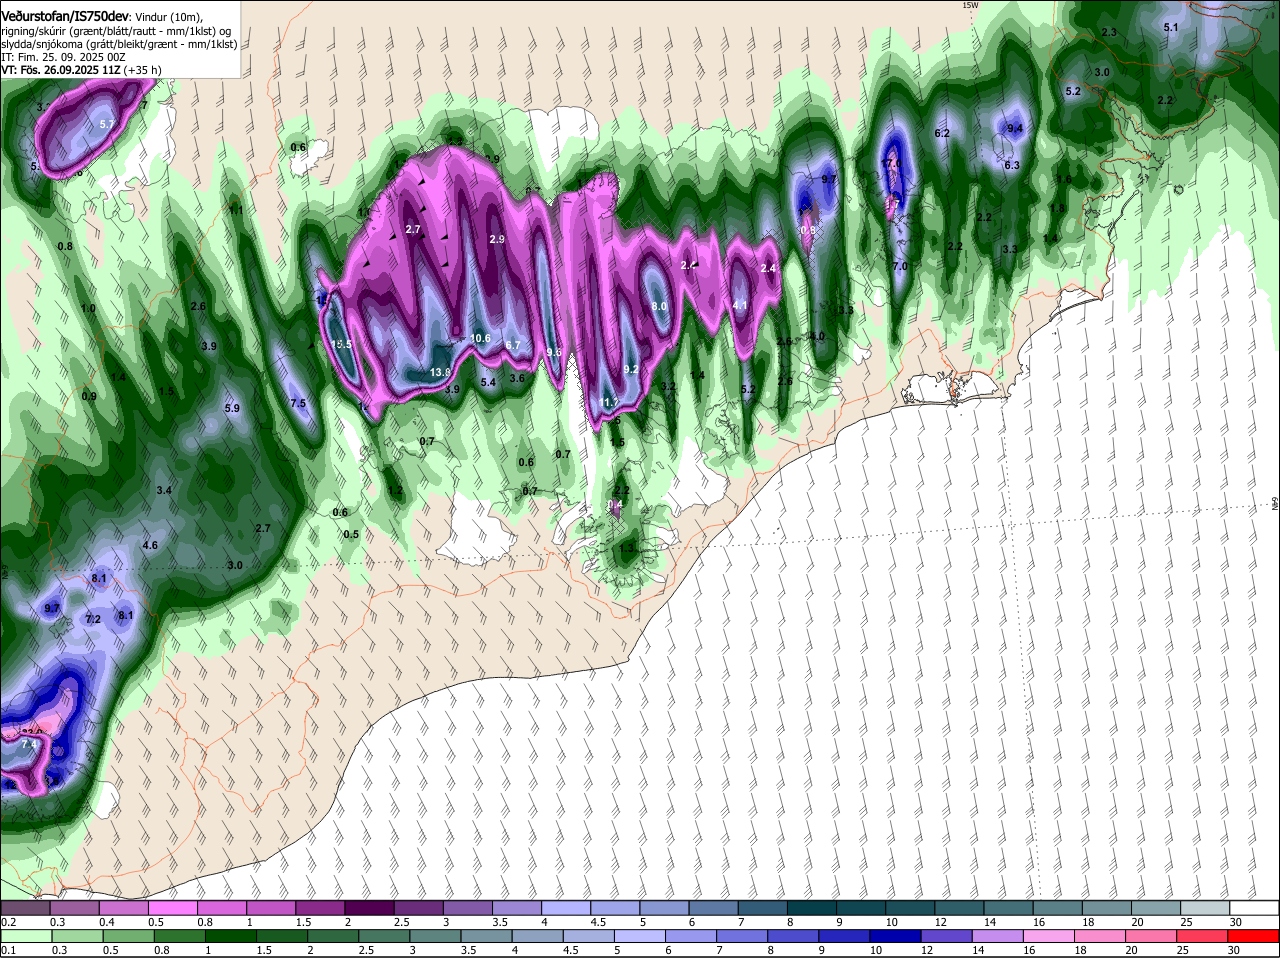1280x958 pixels.
Task: Click the 1.1 precipitation value on the map
Action: tap(236, 210)
